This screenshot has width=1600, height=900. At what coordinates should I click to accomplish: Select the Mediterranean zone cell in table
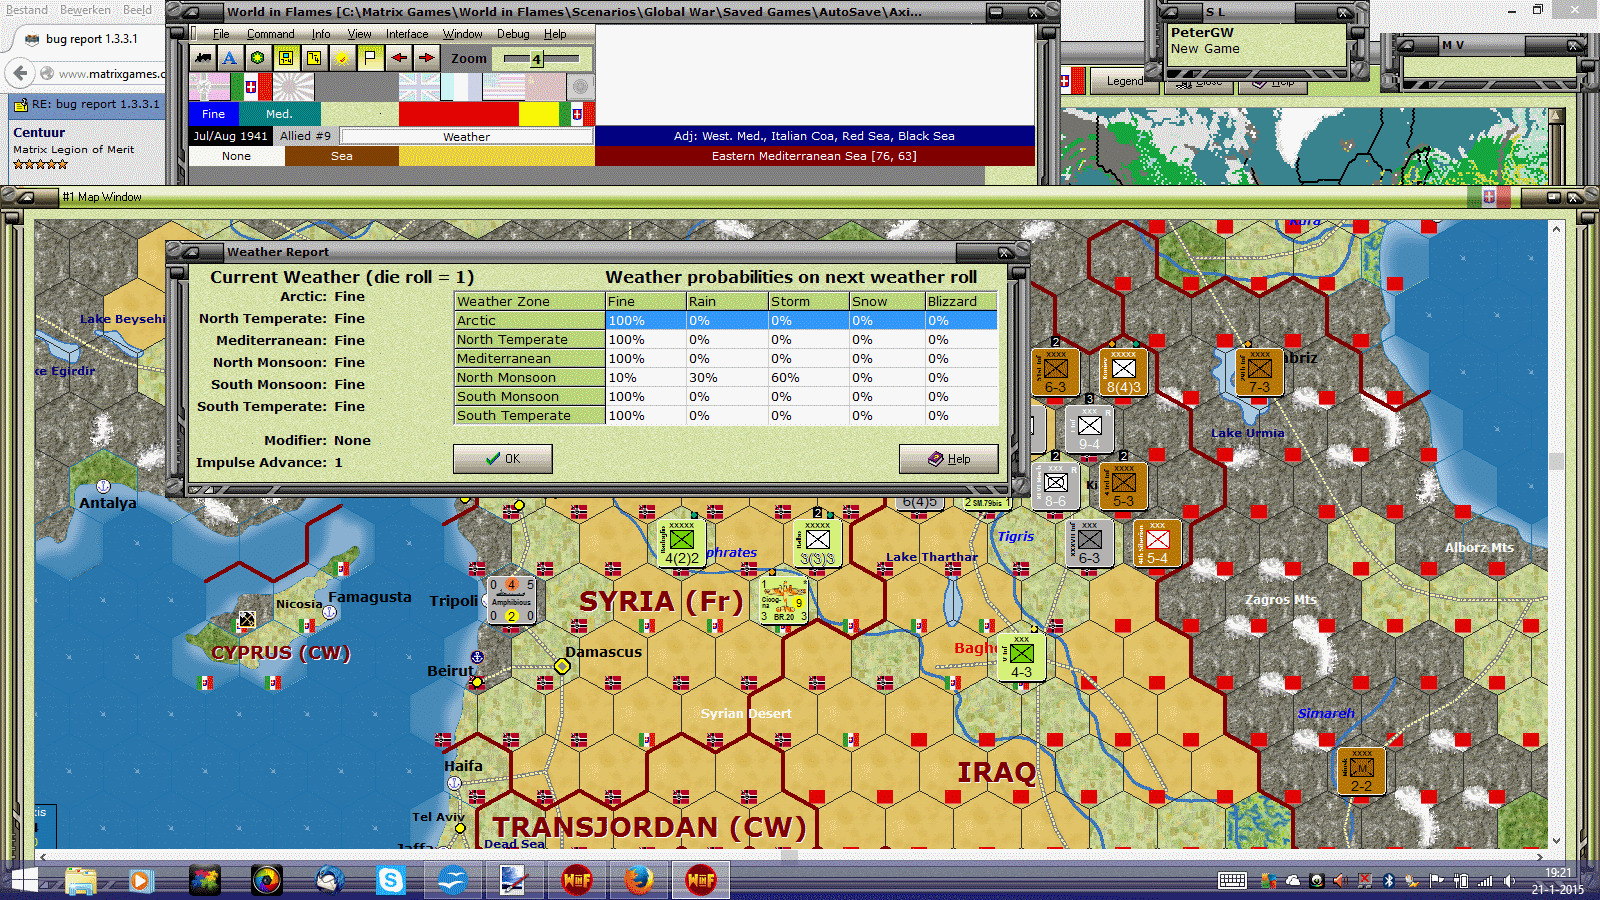530,359
